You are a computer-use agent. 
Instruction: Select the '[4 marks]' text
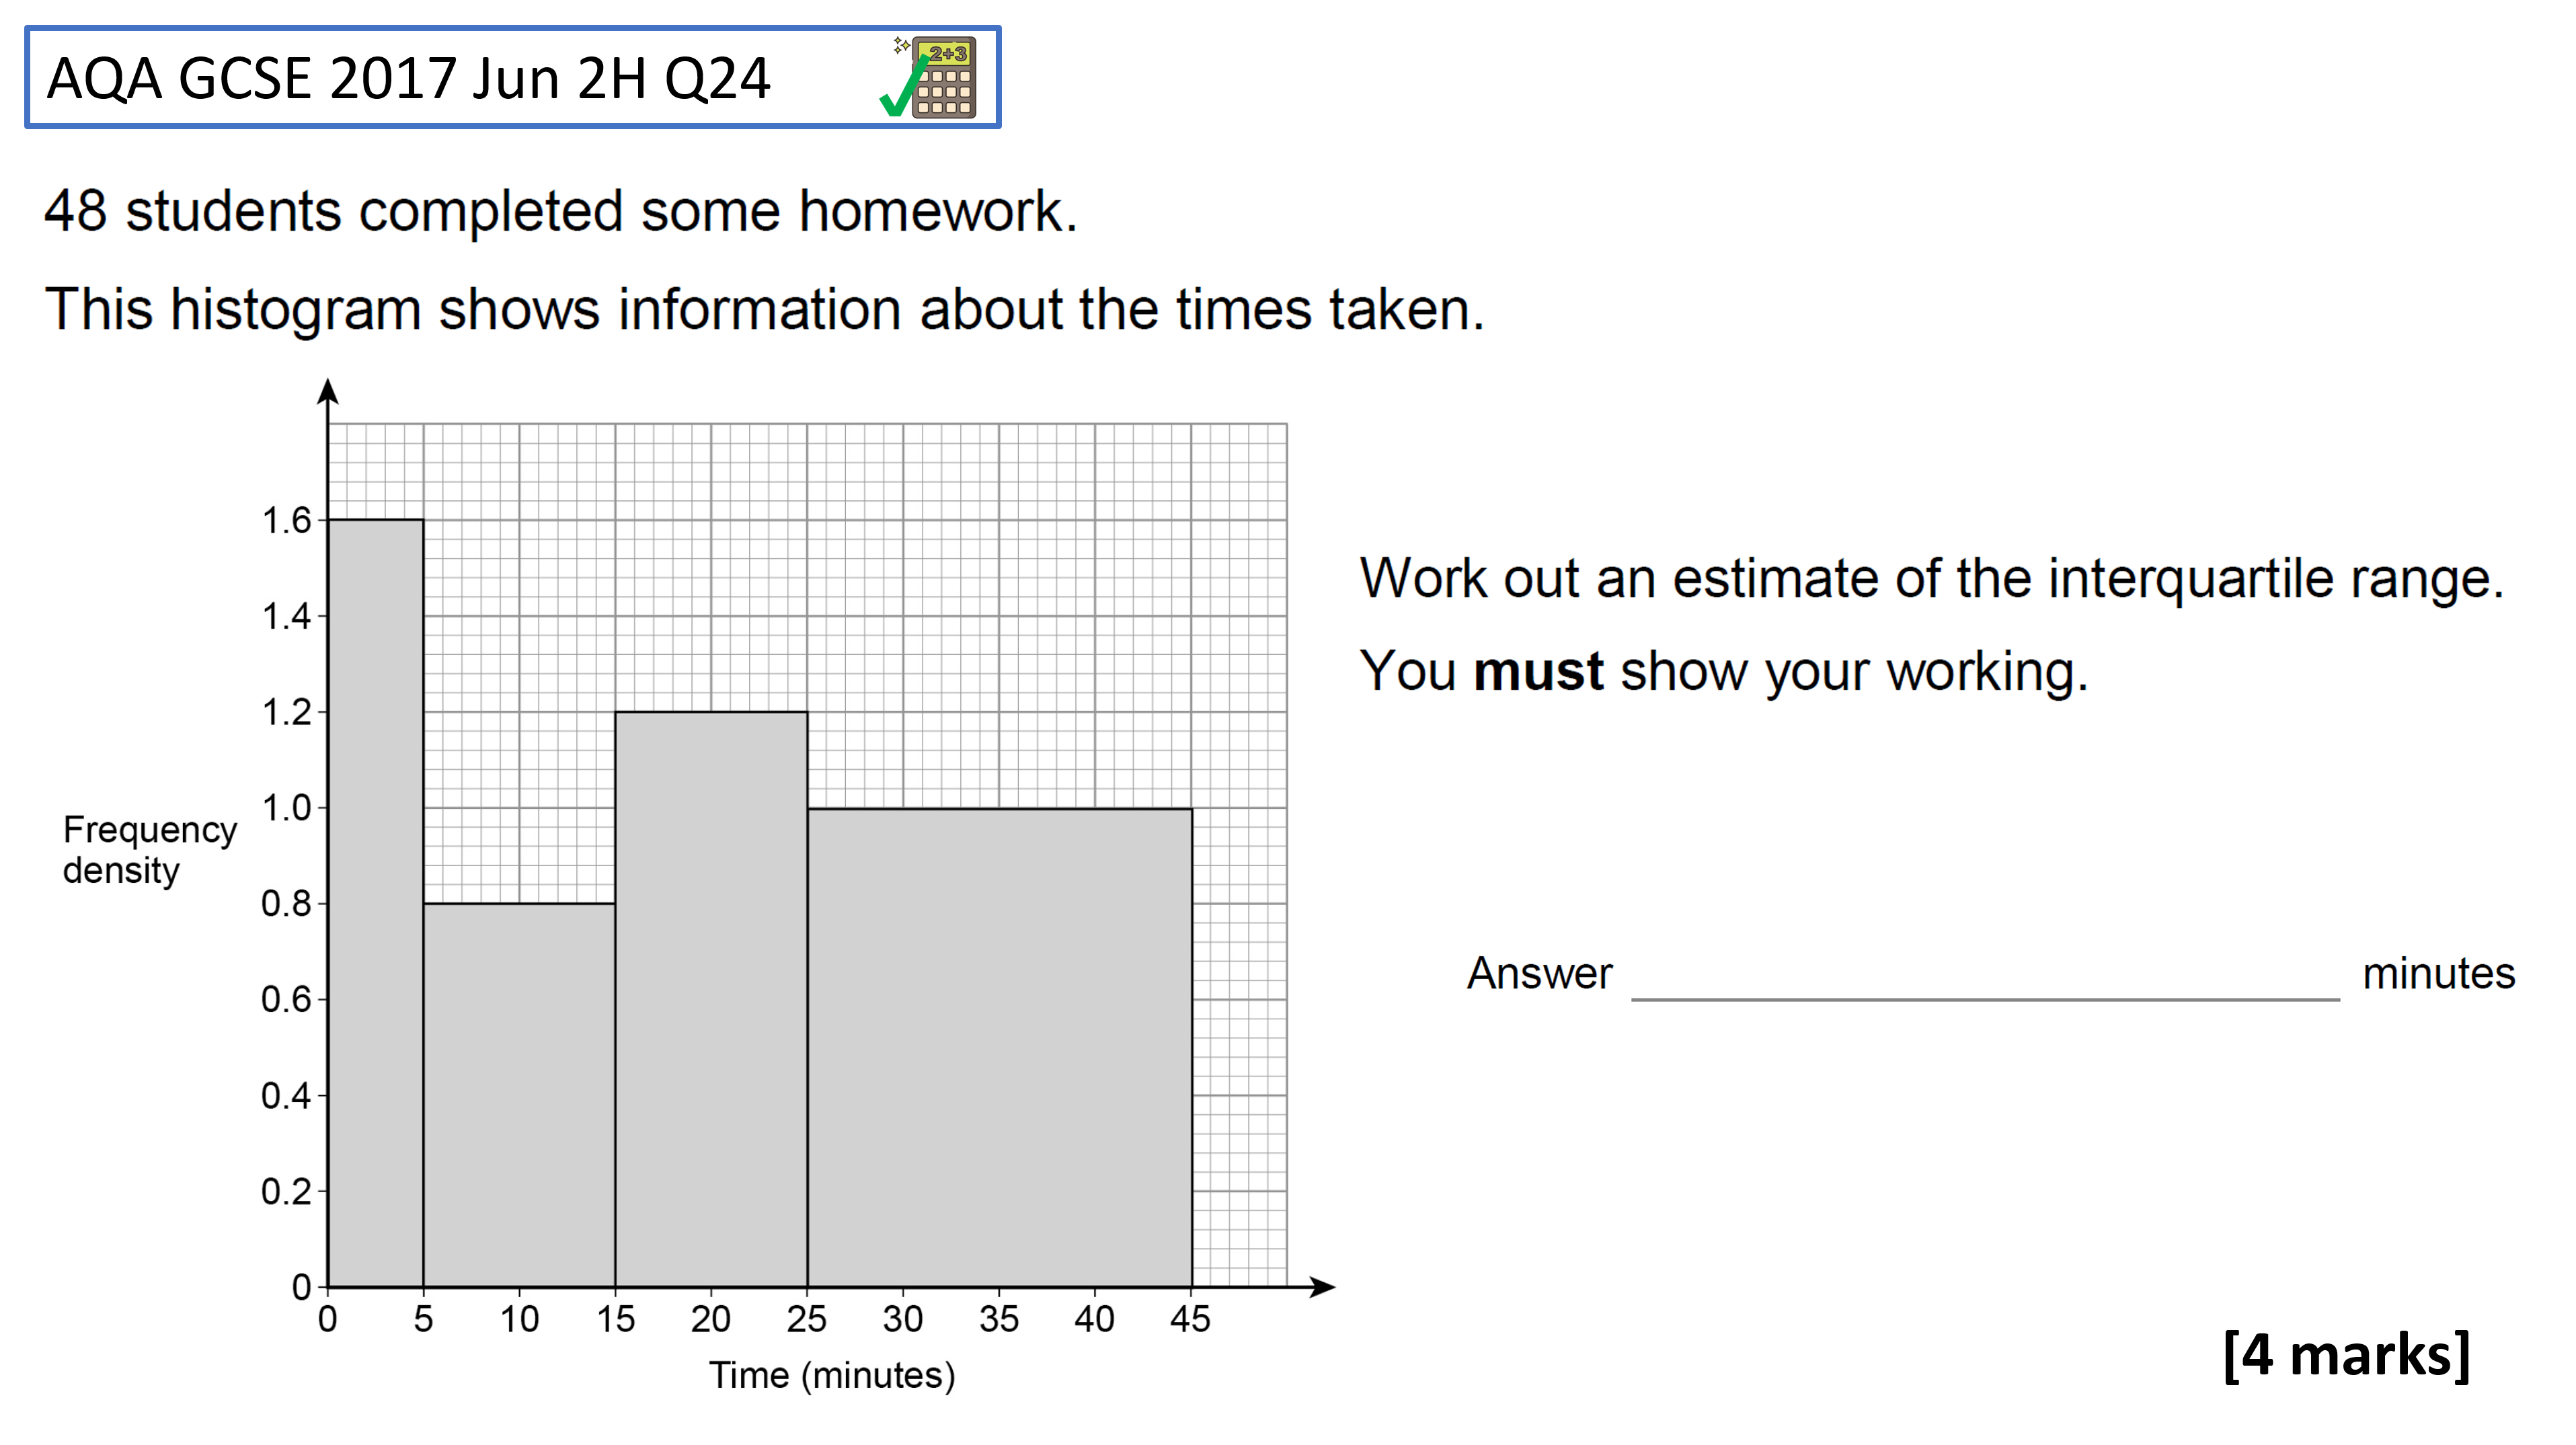pyautogui.click(x=2346, y=1355)
